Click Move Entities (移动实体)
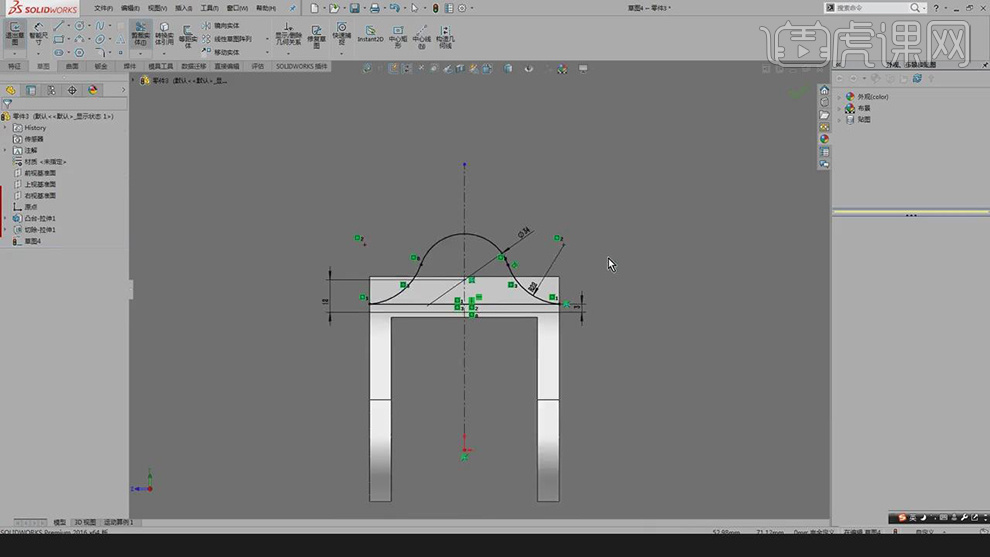The image size is (990, 557). pos(221,52)
